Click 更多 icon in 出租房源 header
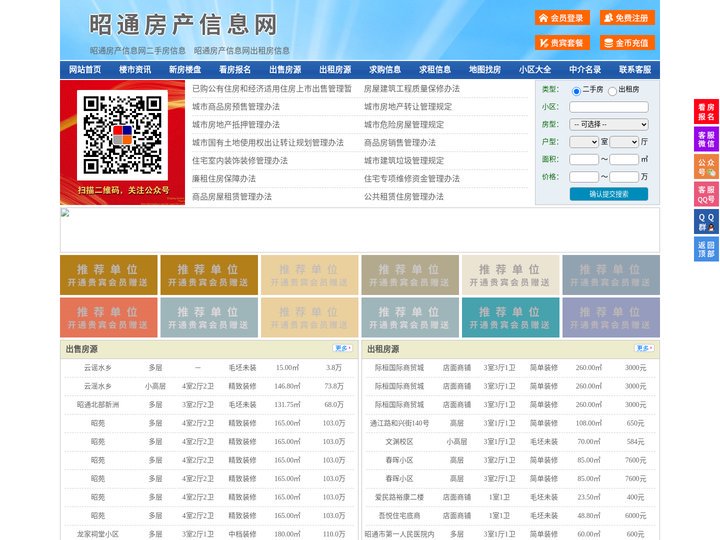720x540 pixels. pyautogui.click(x=644, y=348)
